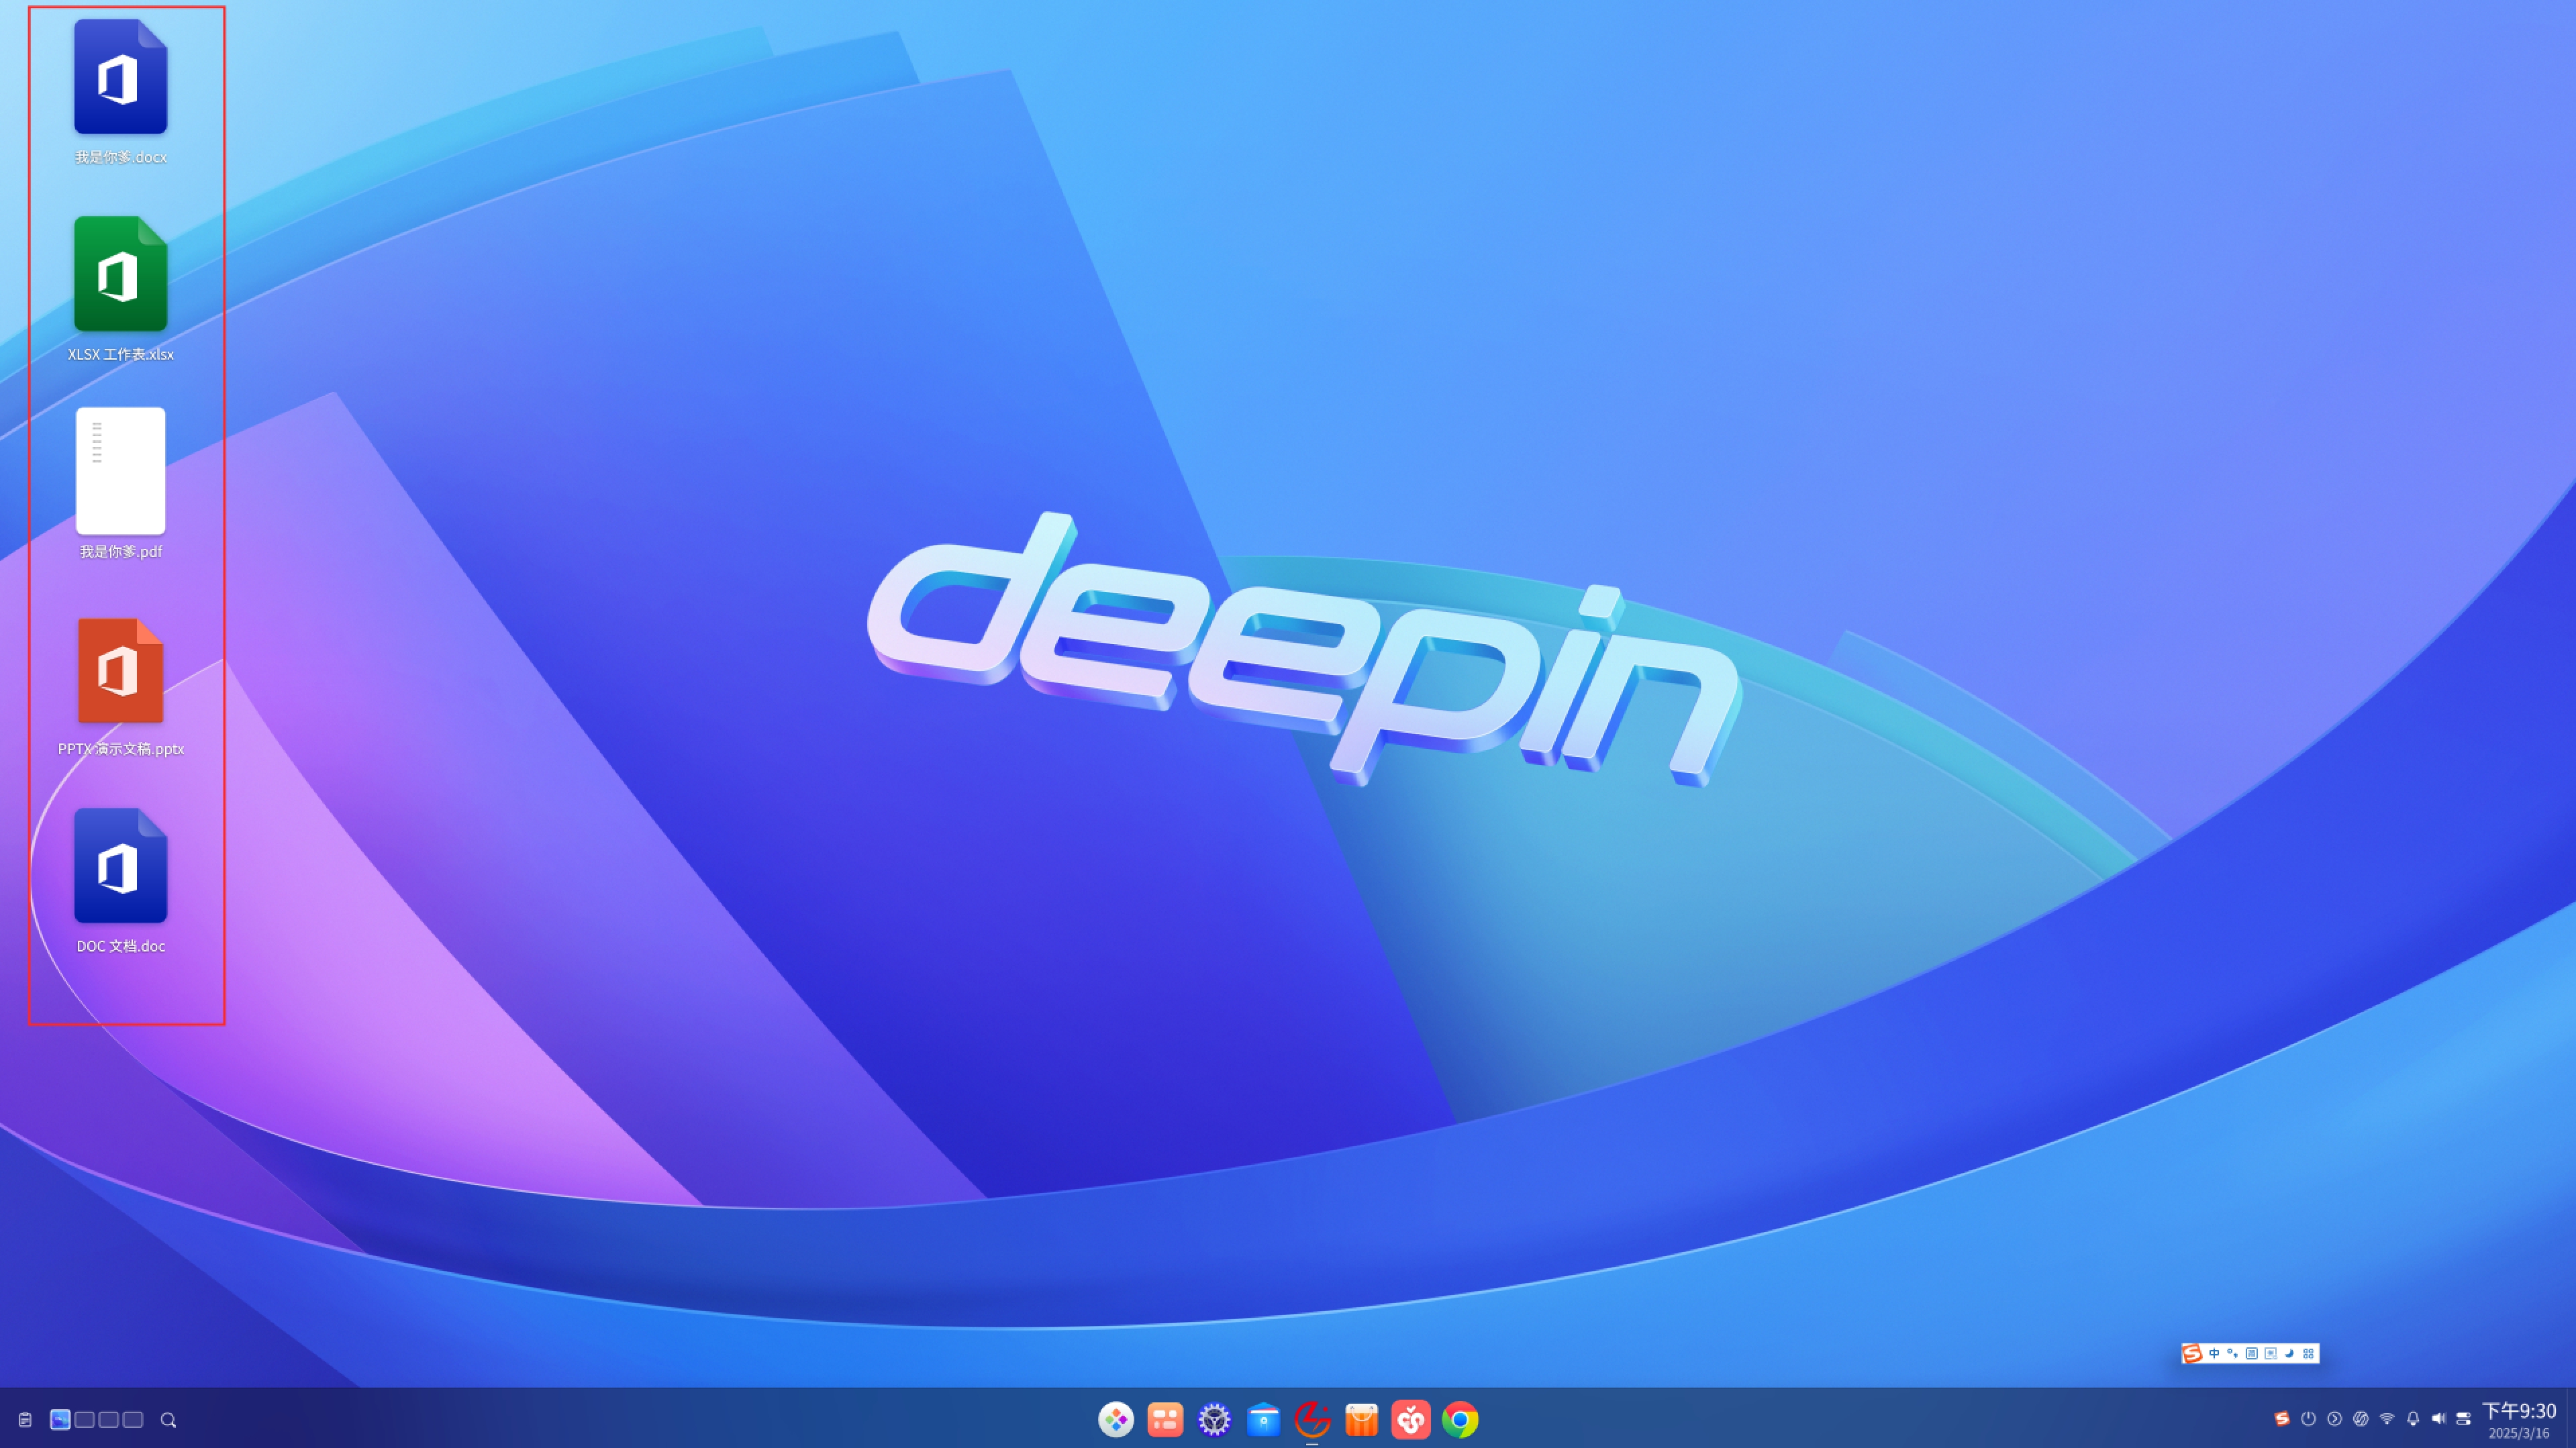Open the volume speaker tray icon
2576x1448 pixels.
pos(2438,1419)
